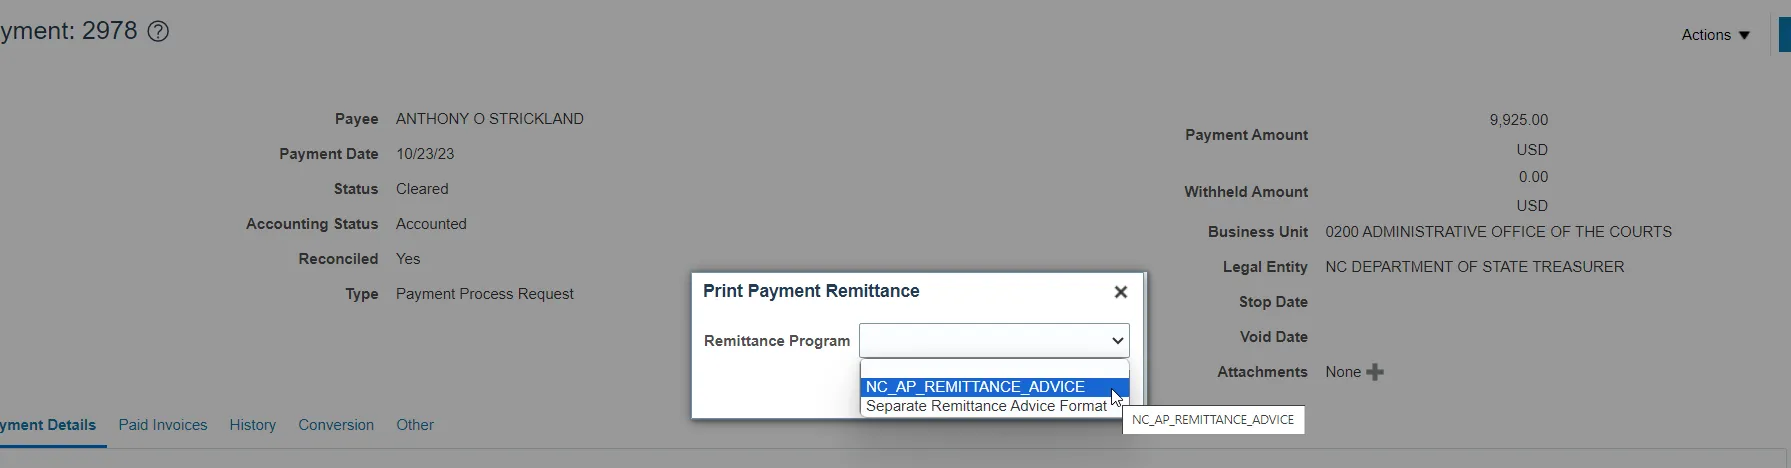Select Separate Remittance Advice Format option
Image resolution: width=1791 pixels, height=468 pixels.
point(986,406)
